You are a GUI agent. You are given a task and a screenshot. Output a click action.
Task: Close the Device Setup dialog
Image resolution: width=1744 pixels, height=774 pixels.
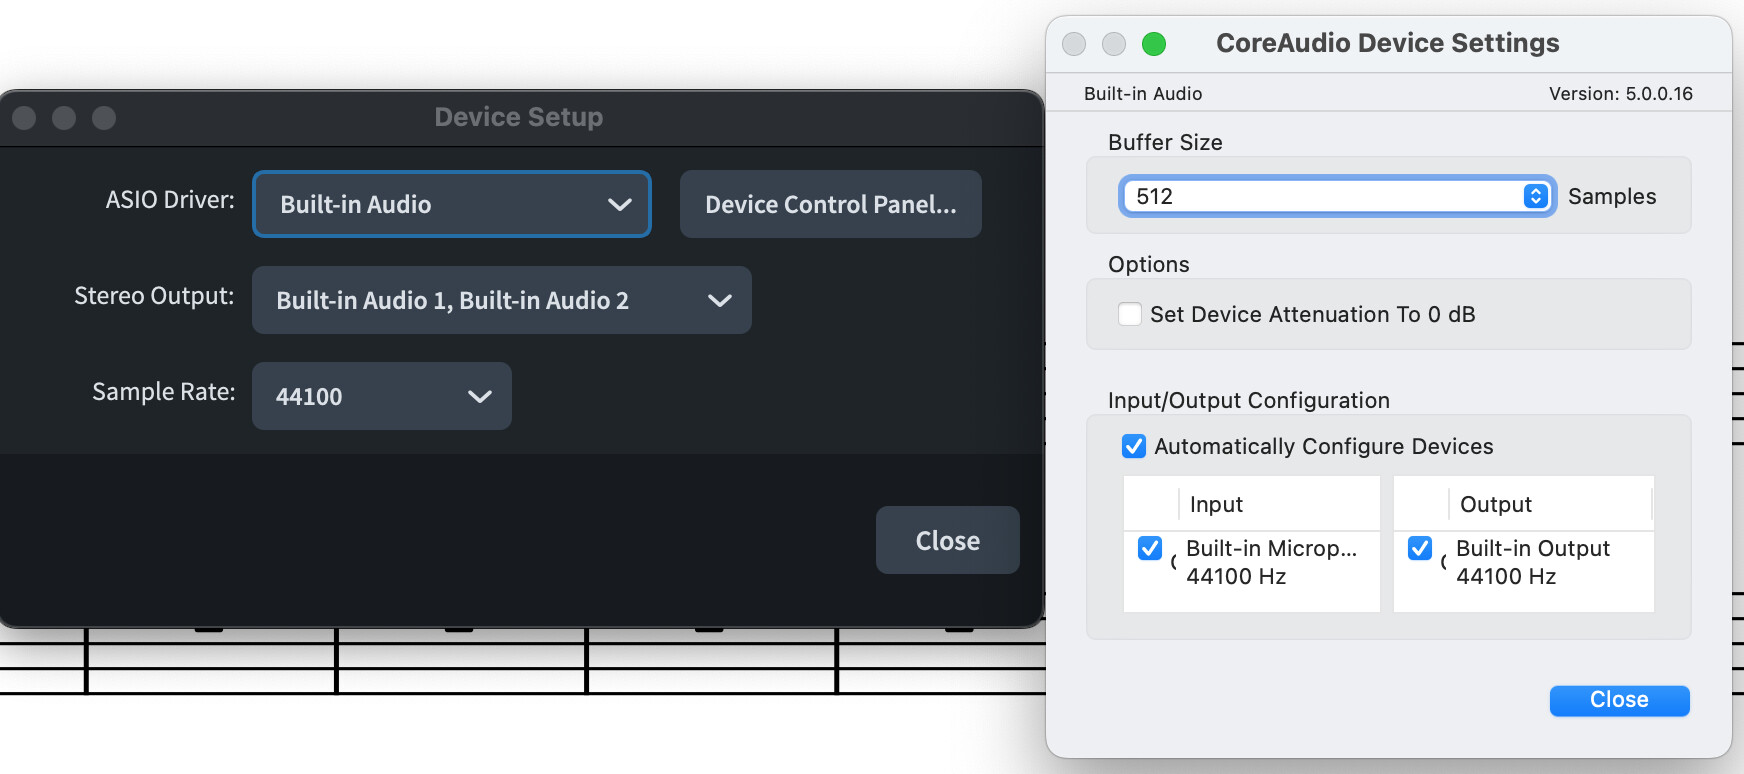coord(947,540)
